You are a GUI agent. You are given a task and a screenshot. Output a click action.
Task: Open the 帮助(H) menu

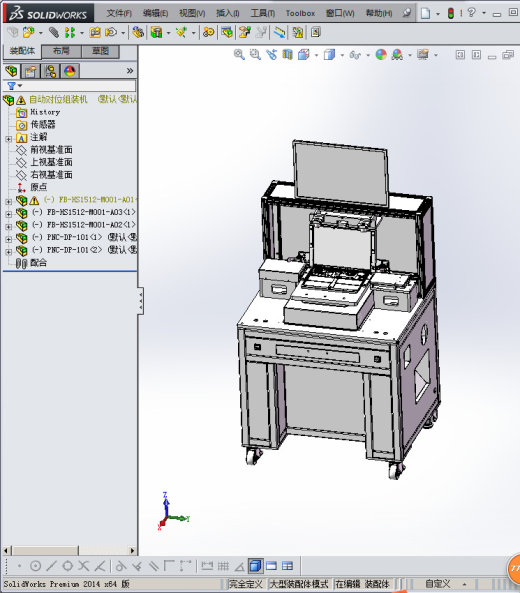point(379,13)
